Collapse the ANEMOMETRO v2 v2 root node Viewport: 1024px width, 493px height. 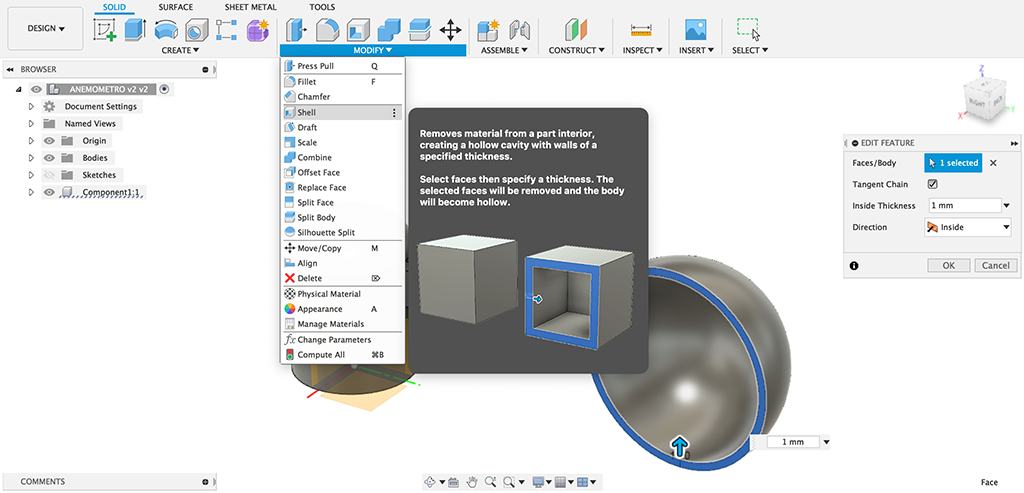18,90
